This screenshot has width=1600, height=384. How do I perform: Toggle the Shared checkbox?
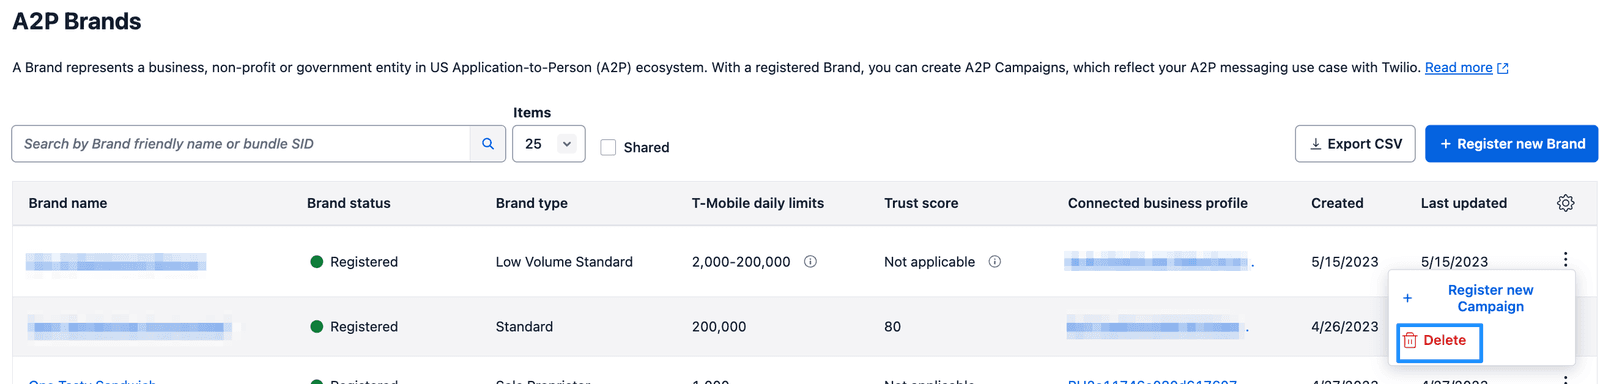[608, 147]
